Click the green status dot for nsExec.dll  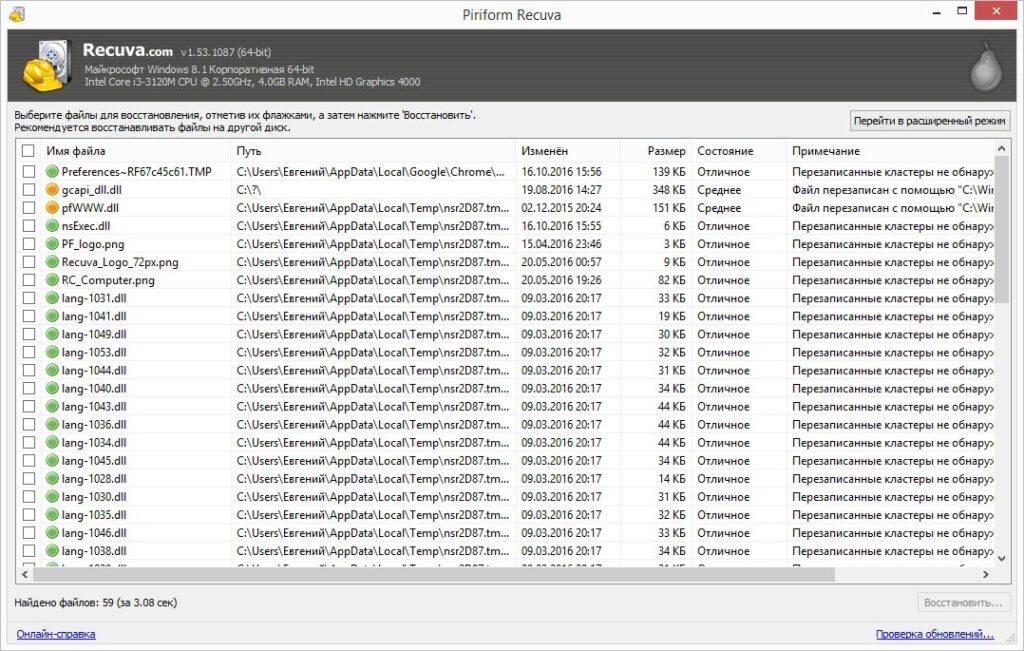coord(53,226)
